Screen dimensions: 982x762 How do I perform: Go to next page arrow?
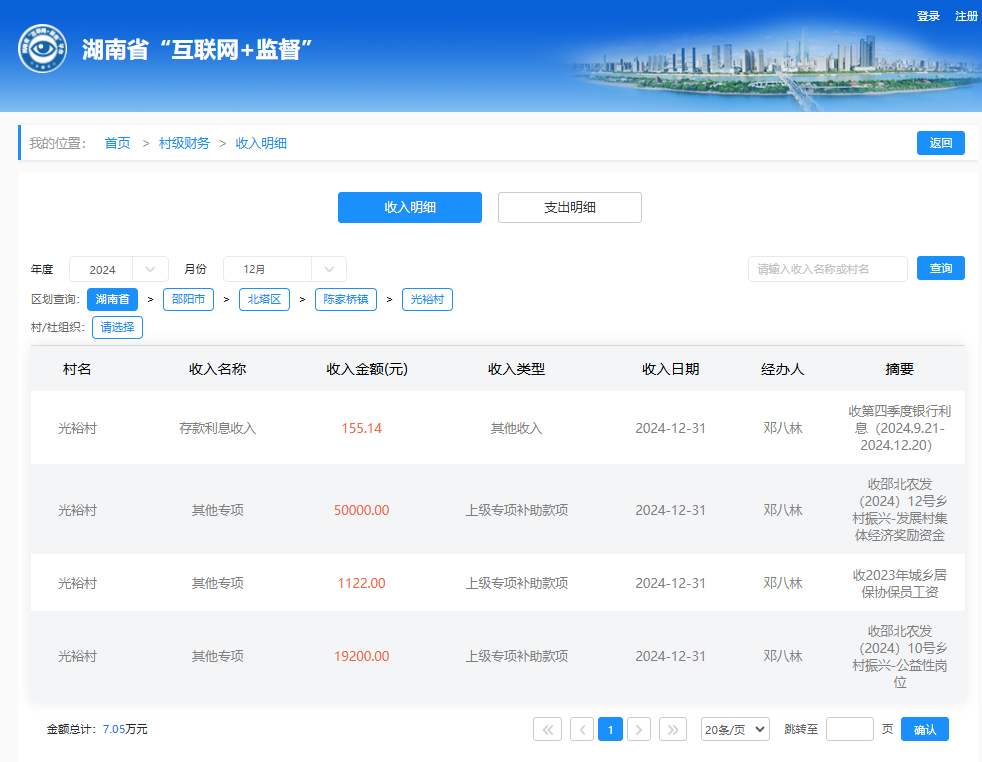[639, 729]
